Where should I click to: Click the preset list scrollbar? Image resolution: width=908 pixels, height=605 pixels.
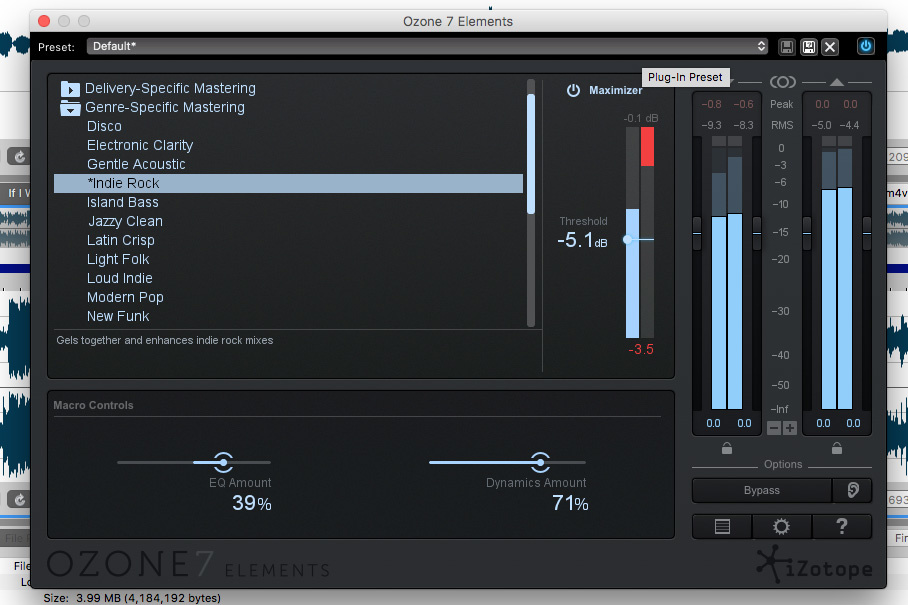click(530, 154)
